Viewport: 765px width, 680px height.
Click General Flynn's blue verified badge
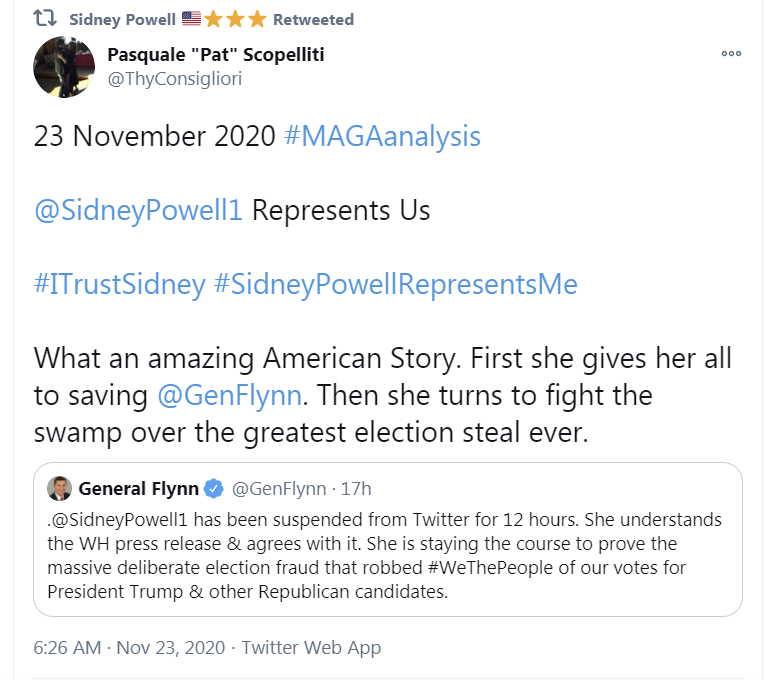point(213,488)
